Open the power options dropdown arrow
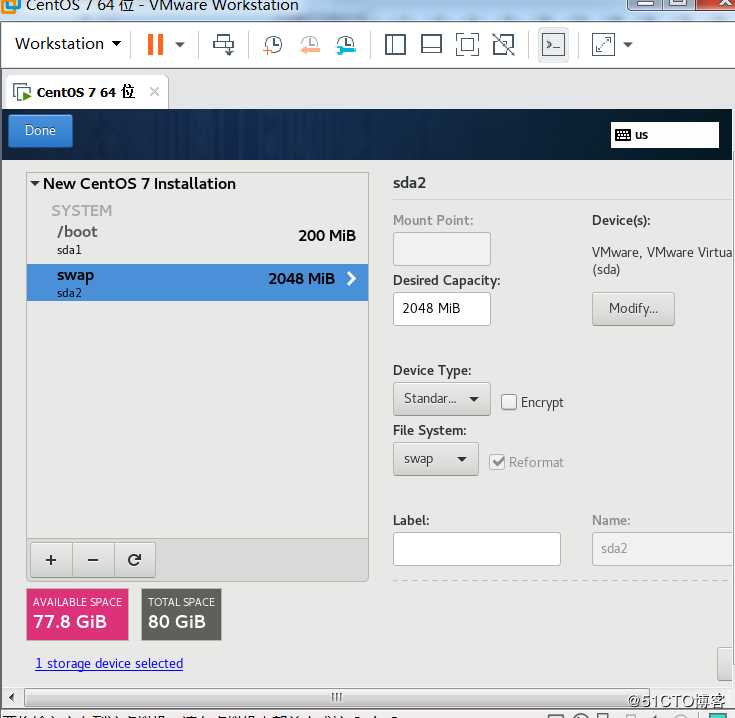The width and height of the screenshot is (735, 718). point(180,45)
